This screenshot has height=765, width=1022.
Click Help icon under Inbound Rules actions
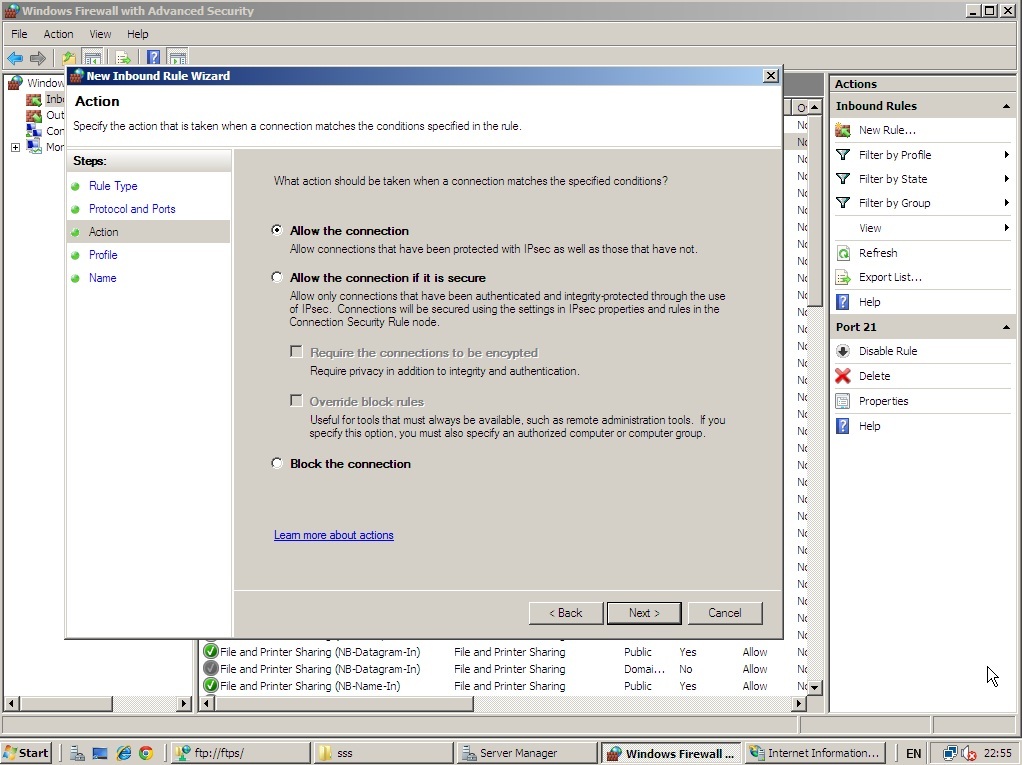[x=843, y=302]
